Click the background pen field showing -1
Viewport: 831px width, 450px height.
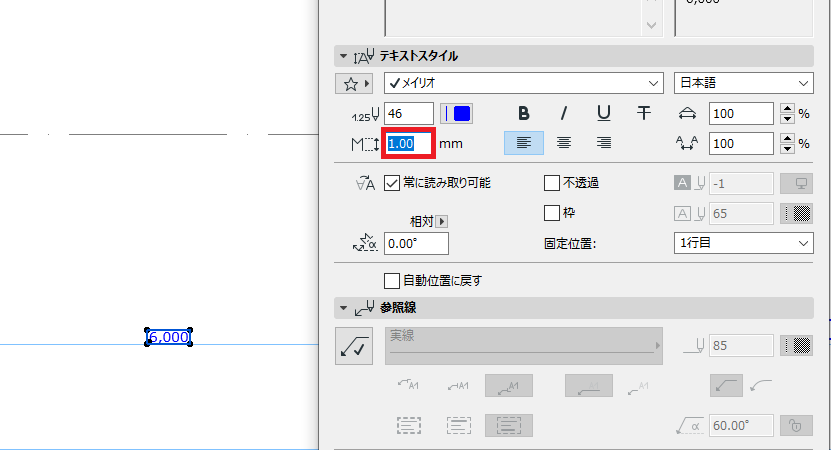point(741,184)
